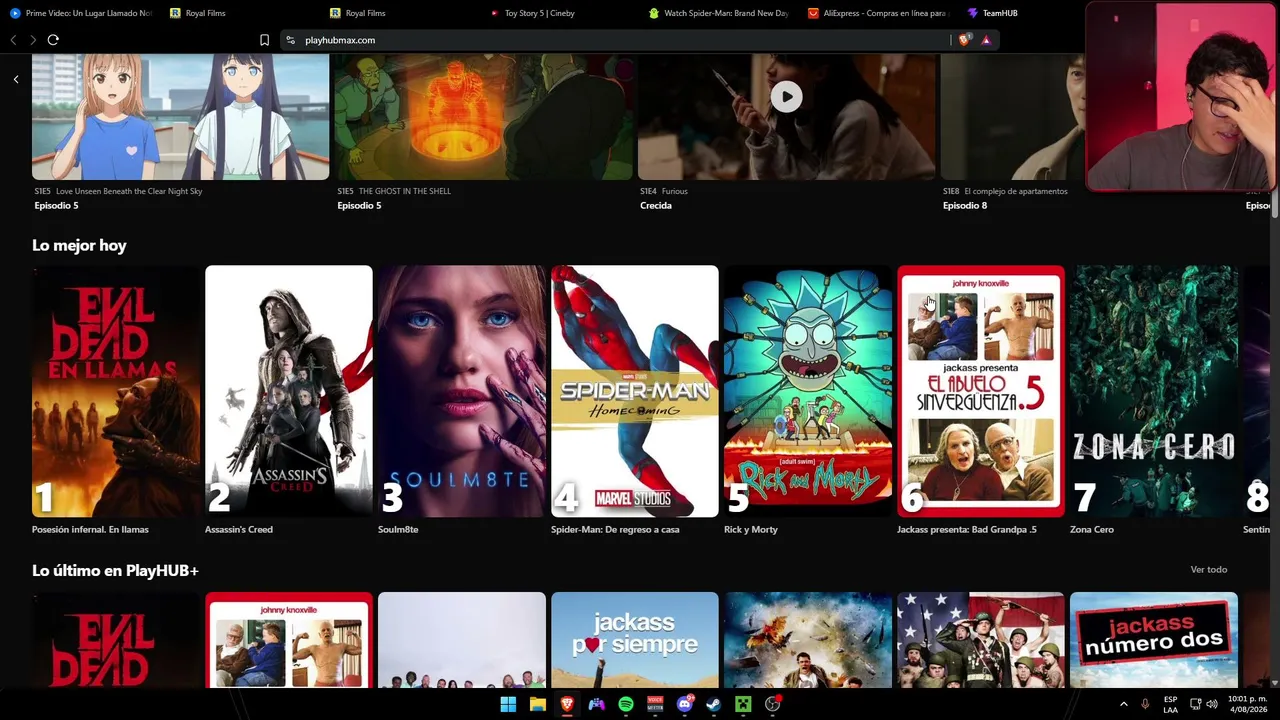Screen dimensions: 1280x720
Task: Open El Abuelo Sinvergüenza .5 poster ranked 6
Action: click(980, 391)
